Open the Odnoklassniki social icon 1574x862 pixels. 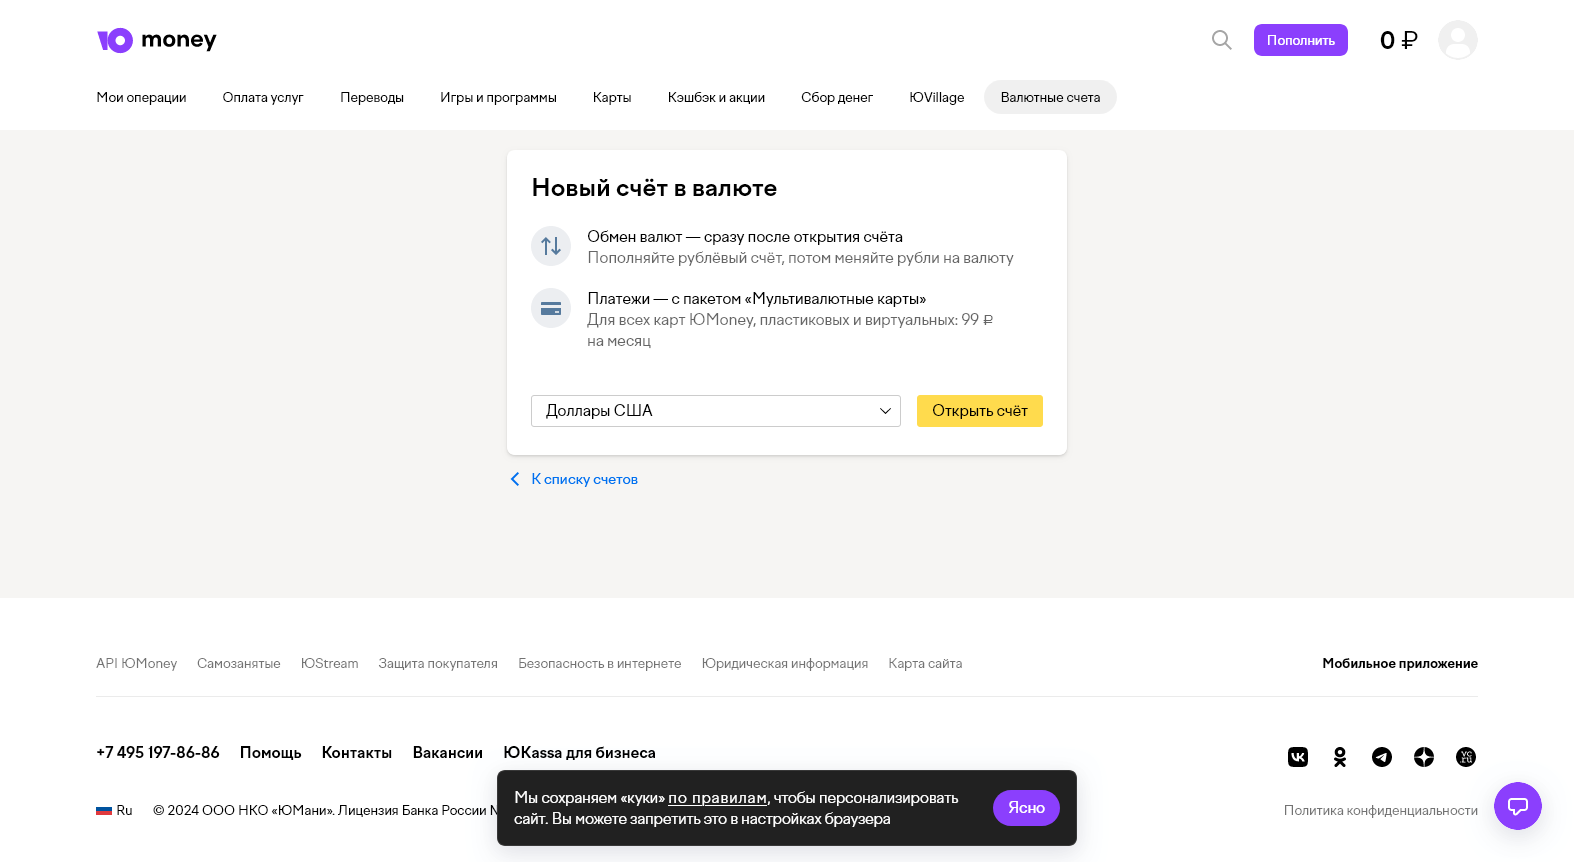click(1340, 757)
